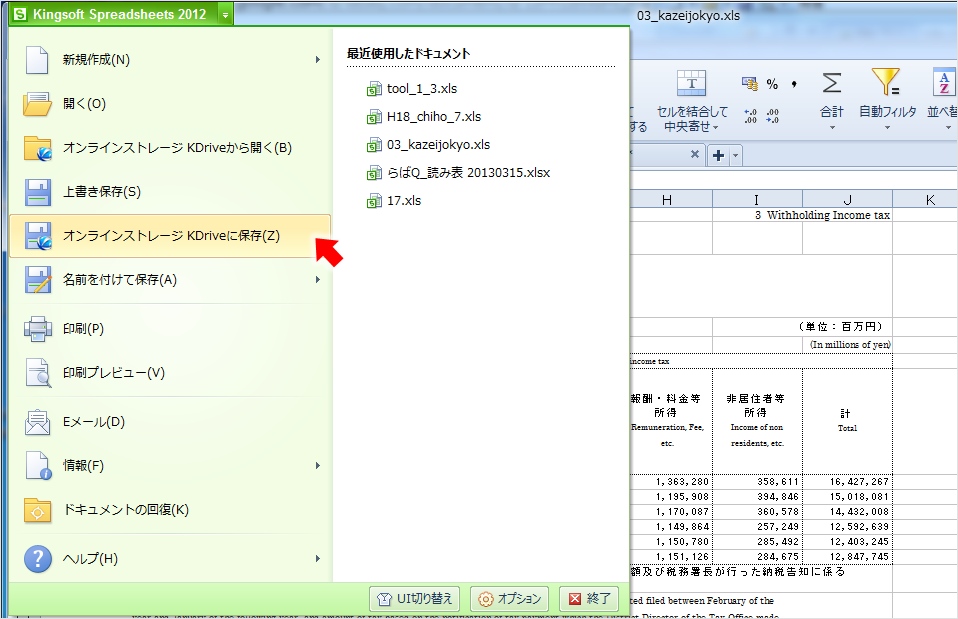
Task: Select オンラインストレージ KDriveに保存(Z)
Action: (170, 236)
